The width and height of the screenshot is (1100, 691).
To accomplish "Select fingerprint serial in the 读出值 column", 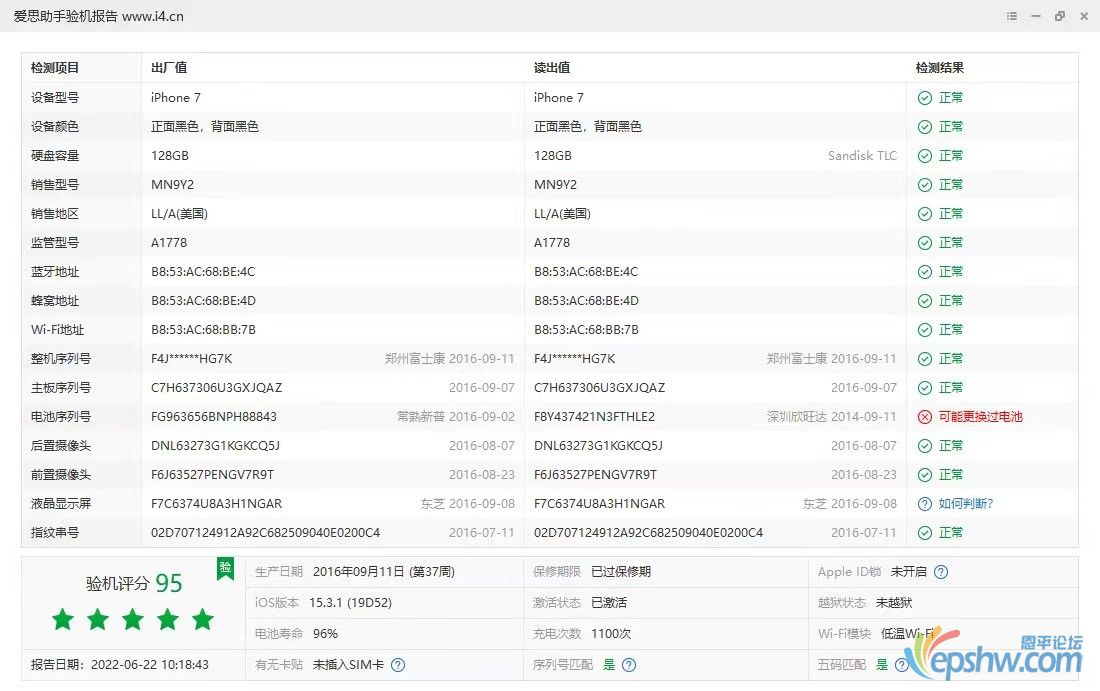I will (x=648, y=533).
